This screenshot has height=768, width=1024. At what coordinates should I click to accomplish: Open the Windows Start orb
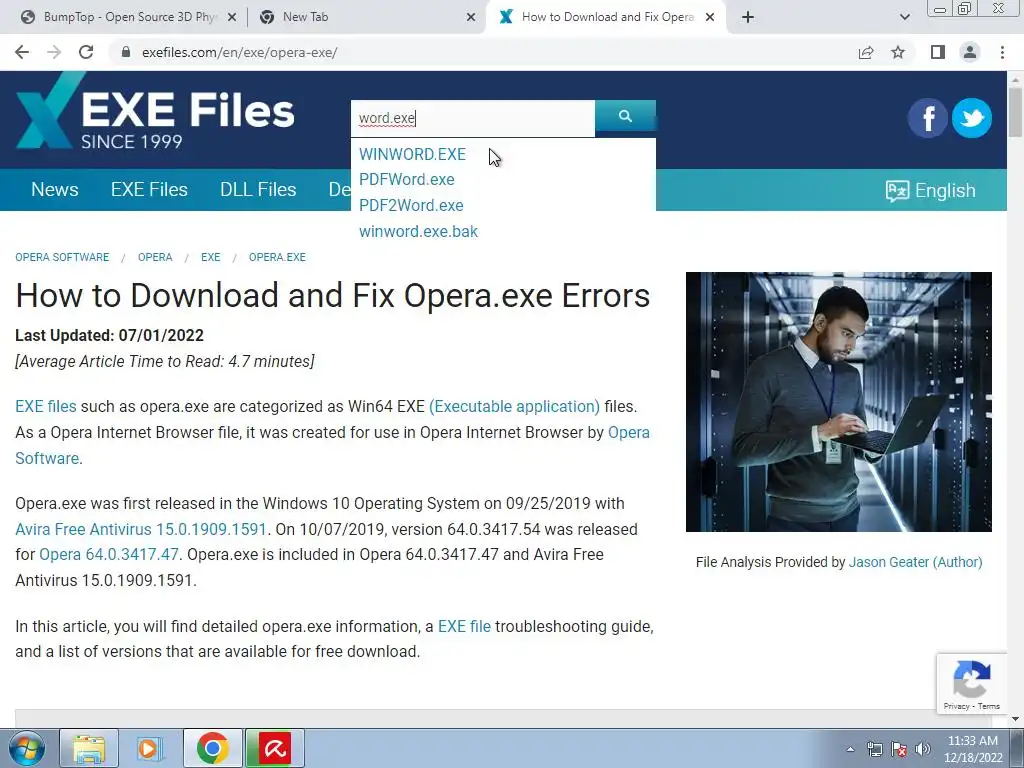27,748
